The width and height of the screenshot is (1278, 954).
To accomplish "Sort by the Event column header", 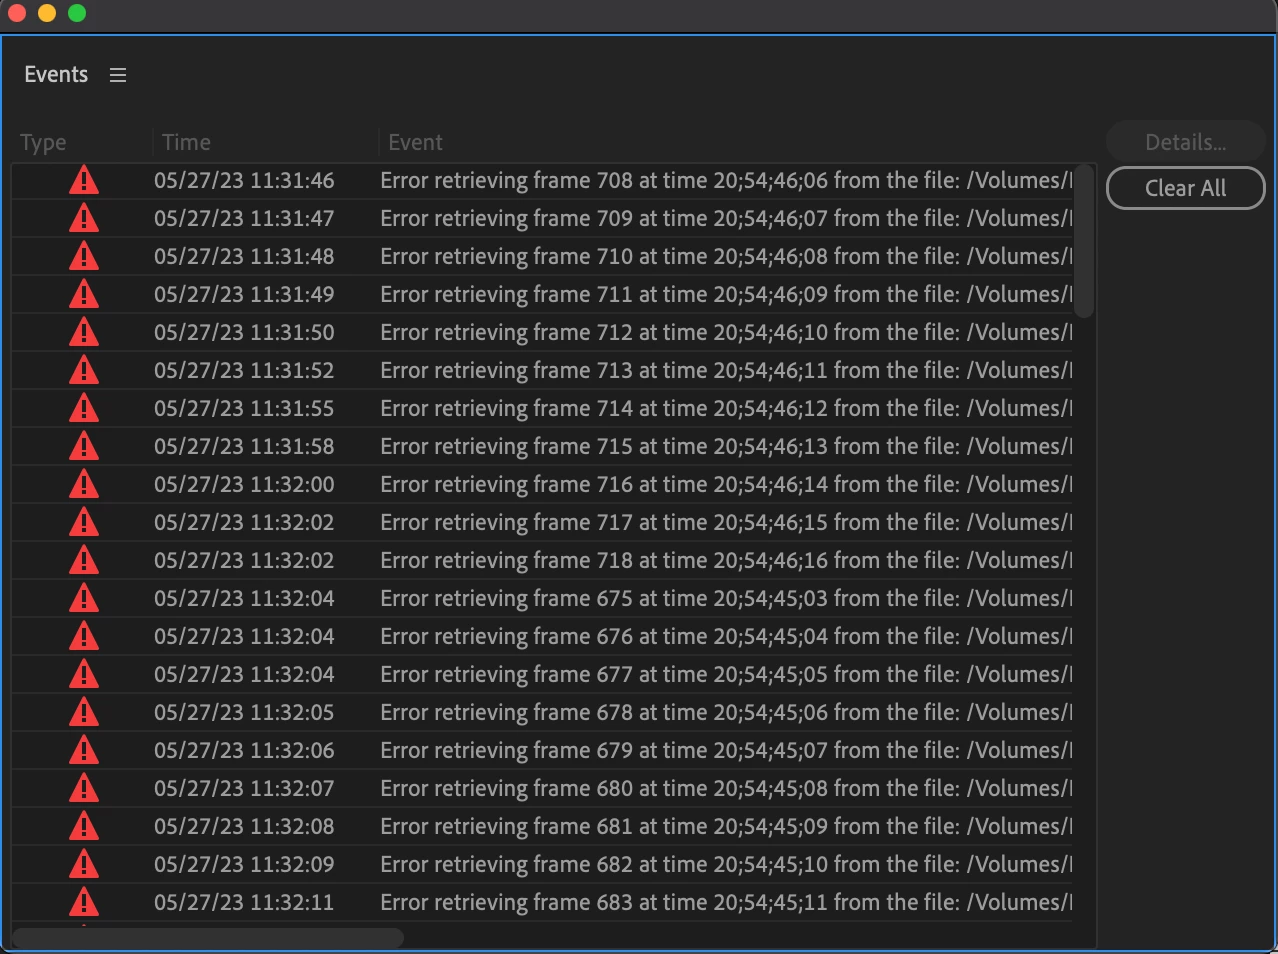I will pyautogui.click(x=415, y=142).
